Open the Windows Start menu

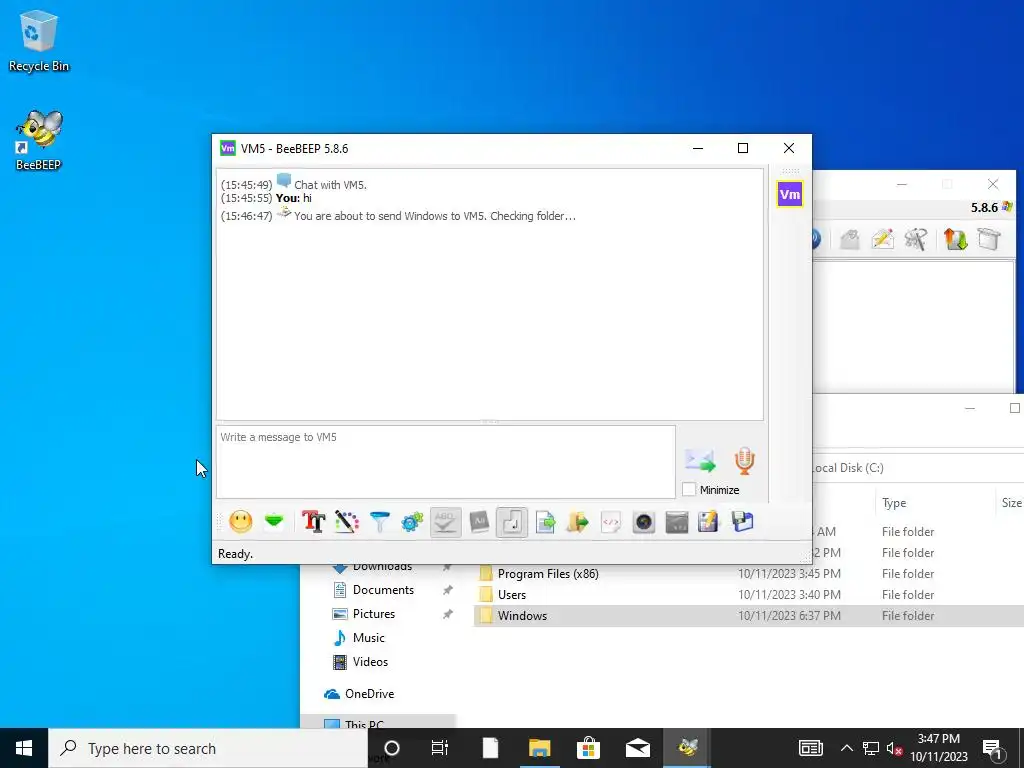pos(24,748)
